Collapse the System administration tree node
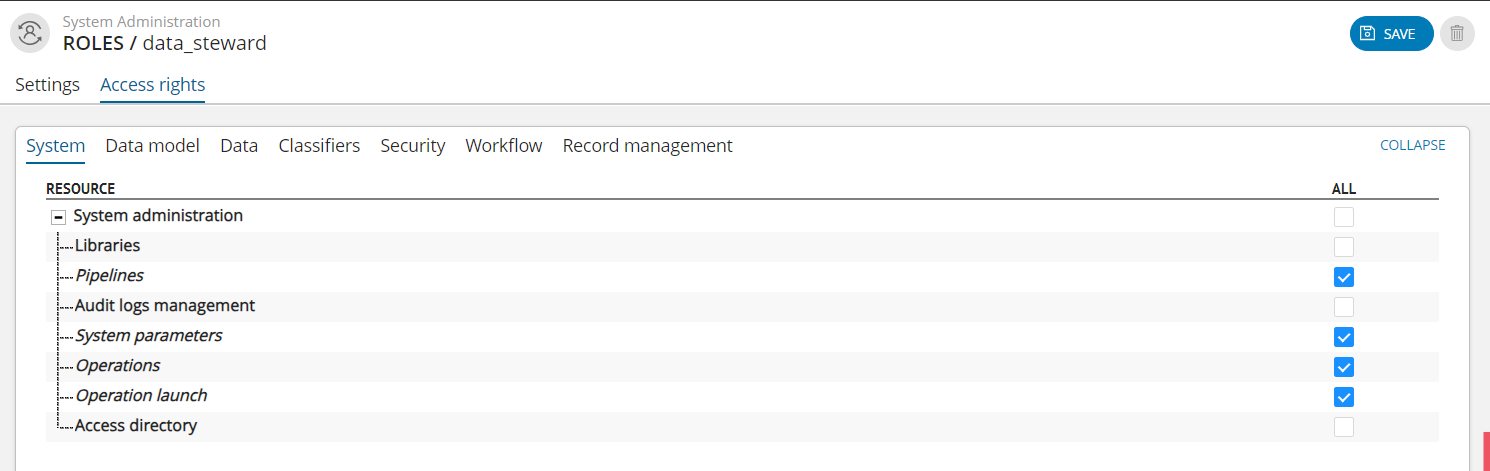Screen dimensions: 1490x471 pyautogui.click(x=58, y=217)
